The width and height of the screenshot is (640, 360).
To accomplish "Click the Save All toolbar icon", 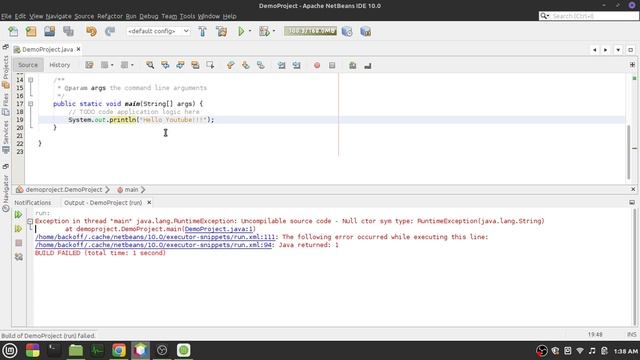I will coord(68,31).
